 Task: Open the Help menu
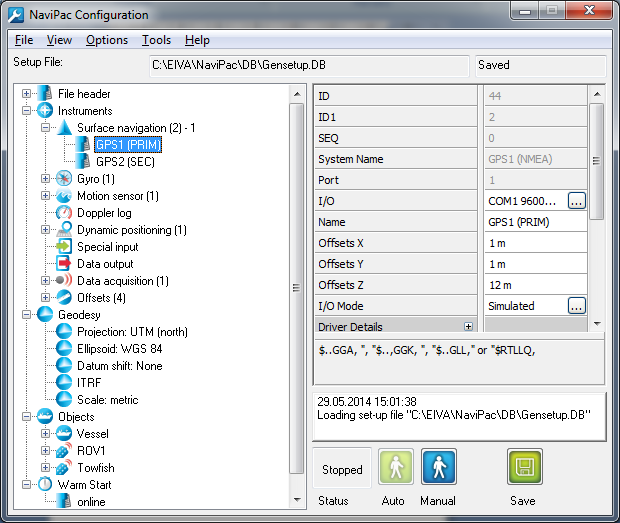(197, 40)
